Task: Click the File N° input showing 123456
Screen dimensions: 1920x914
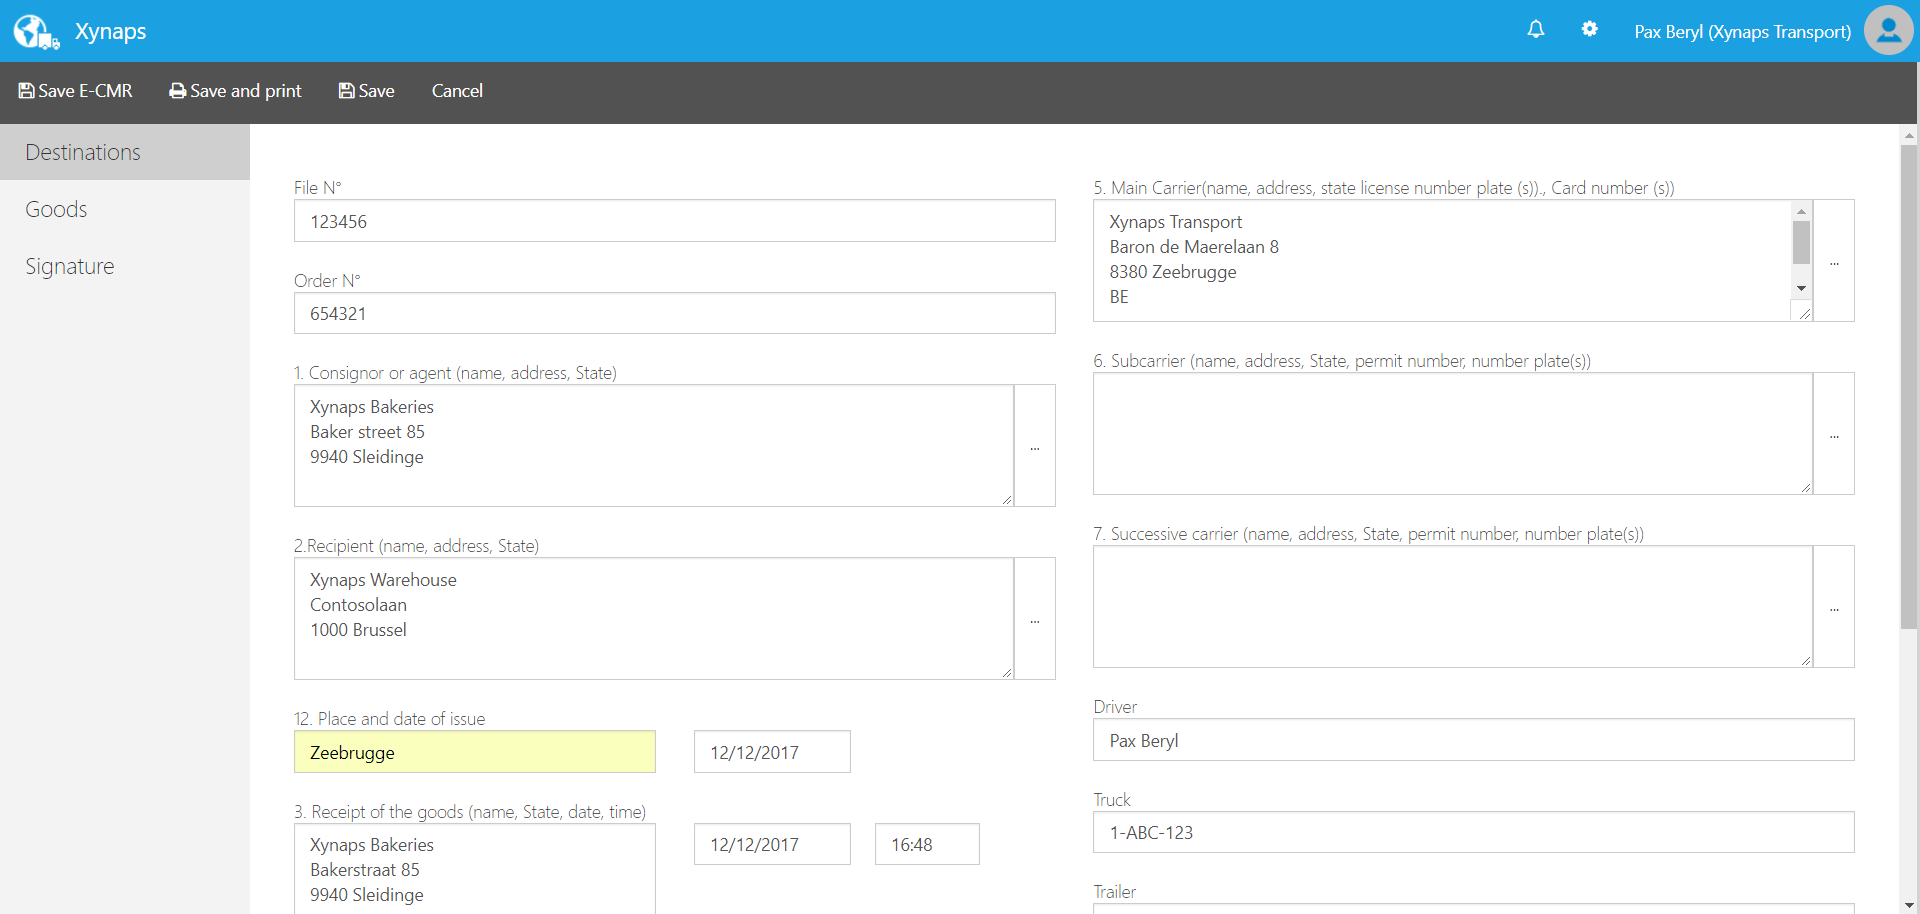Action: 674,221
